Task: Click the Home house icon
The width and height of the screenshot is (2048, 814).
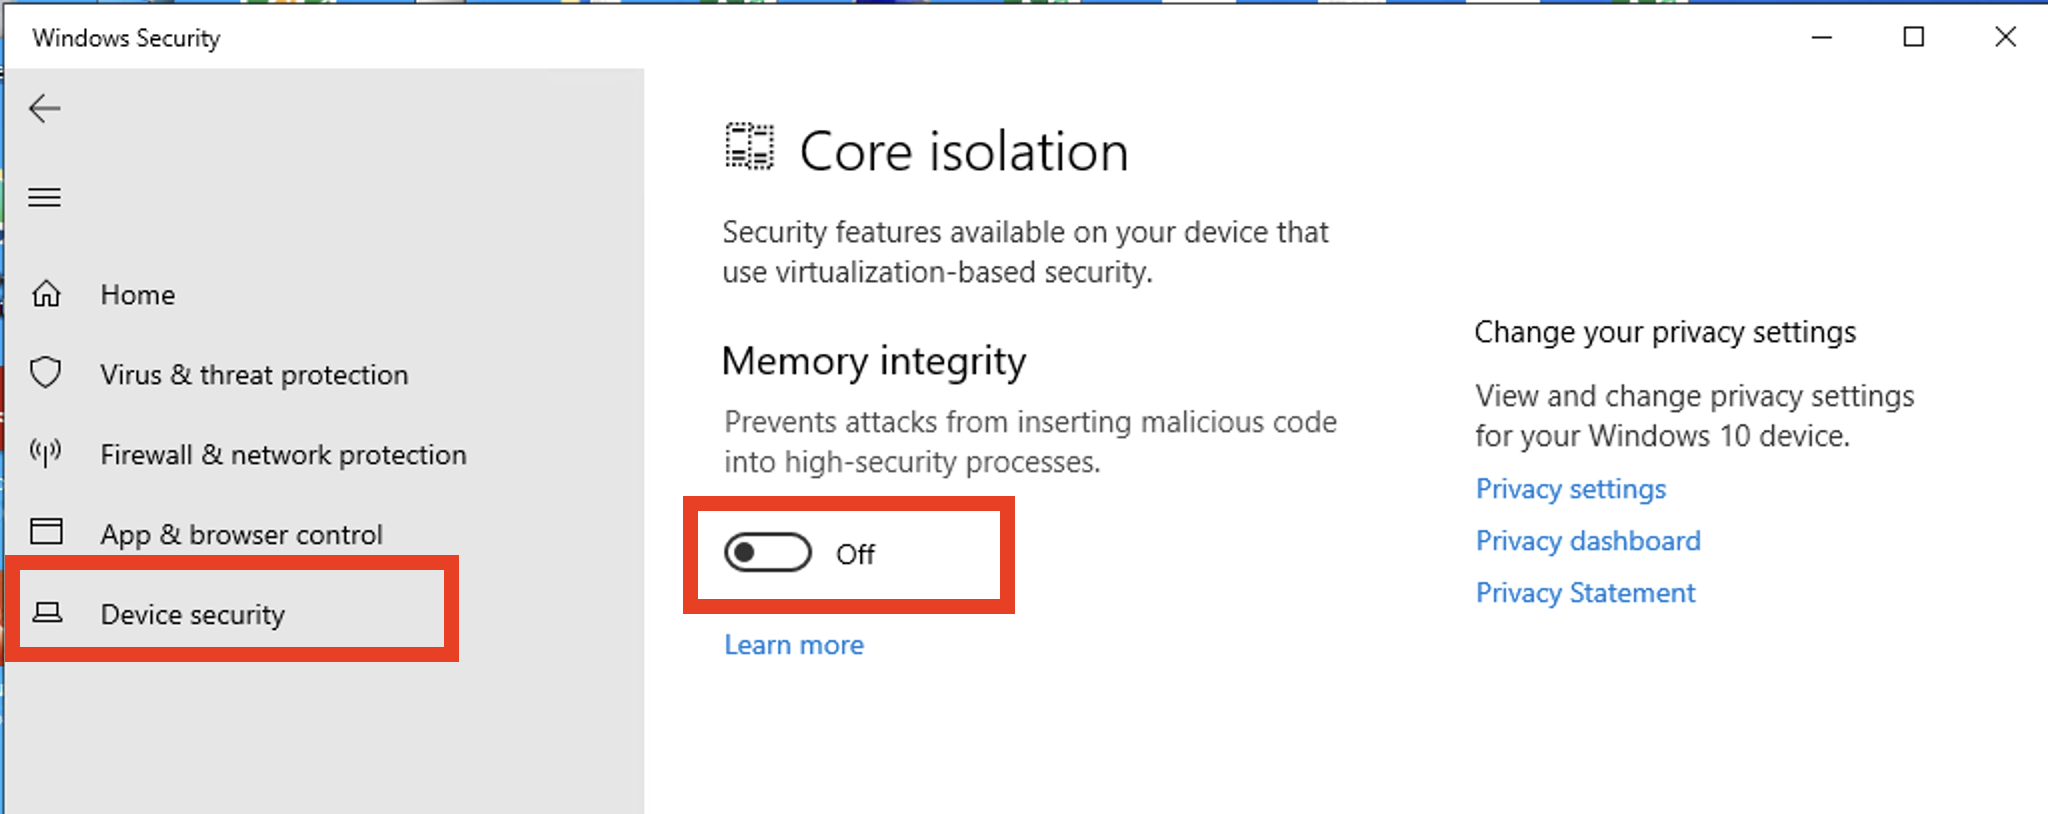Action: tap(47, 294)
